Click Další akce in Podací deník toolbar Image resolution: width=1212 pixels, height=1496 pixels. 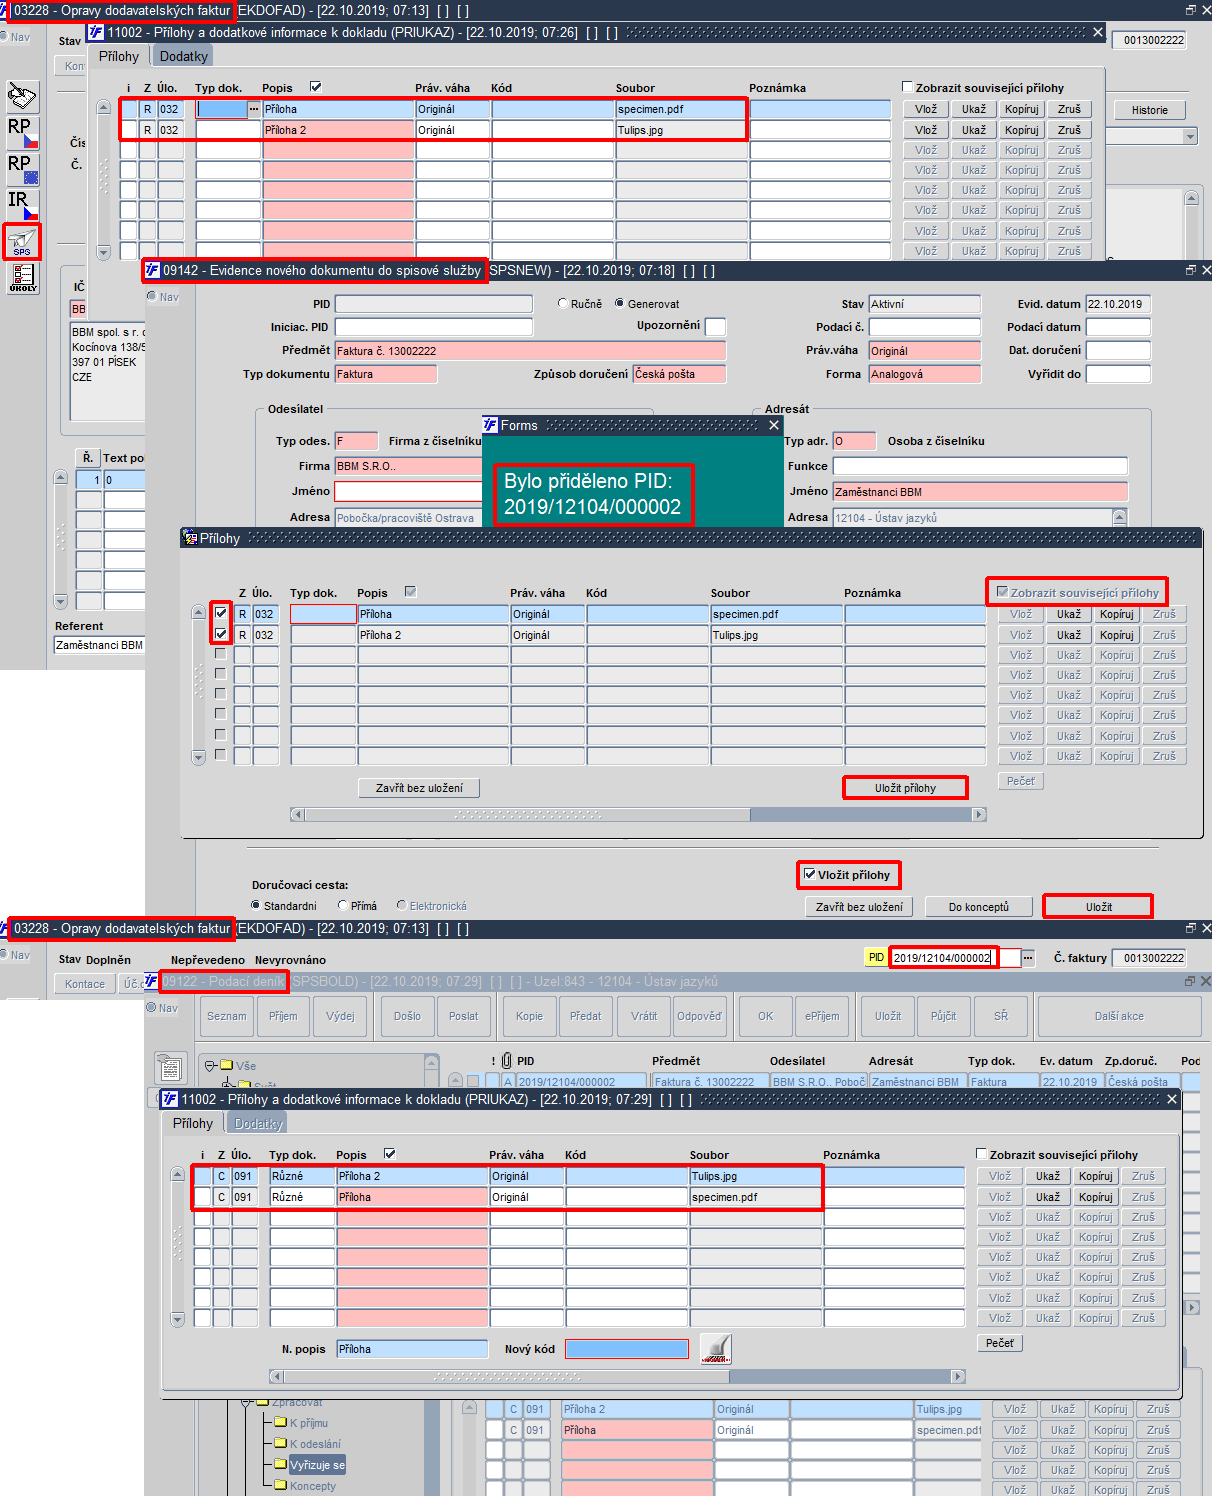(x=1119, y=1016)
